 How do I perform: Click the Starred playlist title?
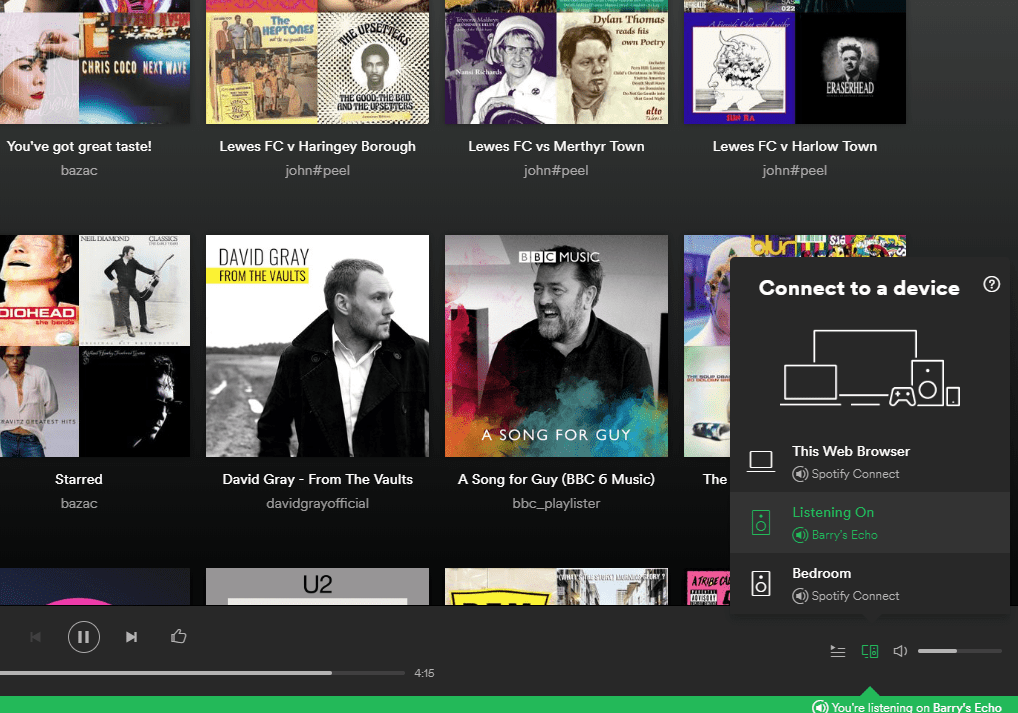pyautogui.click(x=79, y=479)
